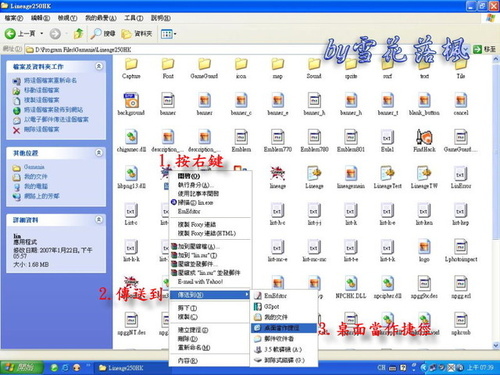500x375 pixels.
Task: Select the LinError text file
Action: click(461, 177)
